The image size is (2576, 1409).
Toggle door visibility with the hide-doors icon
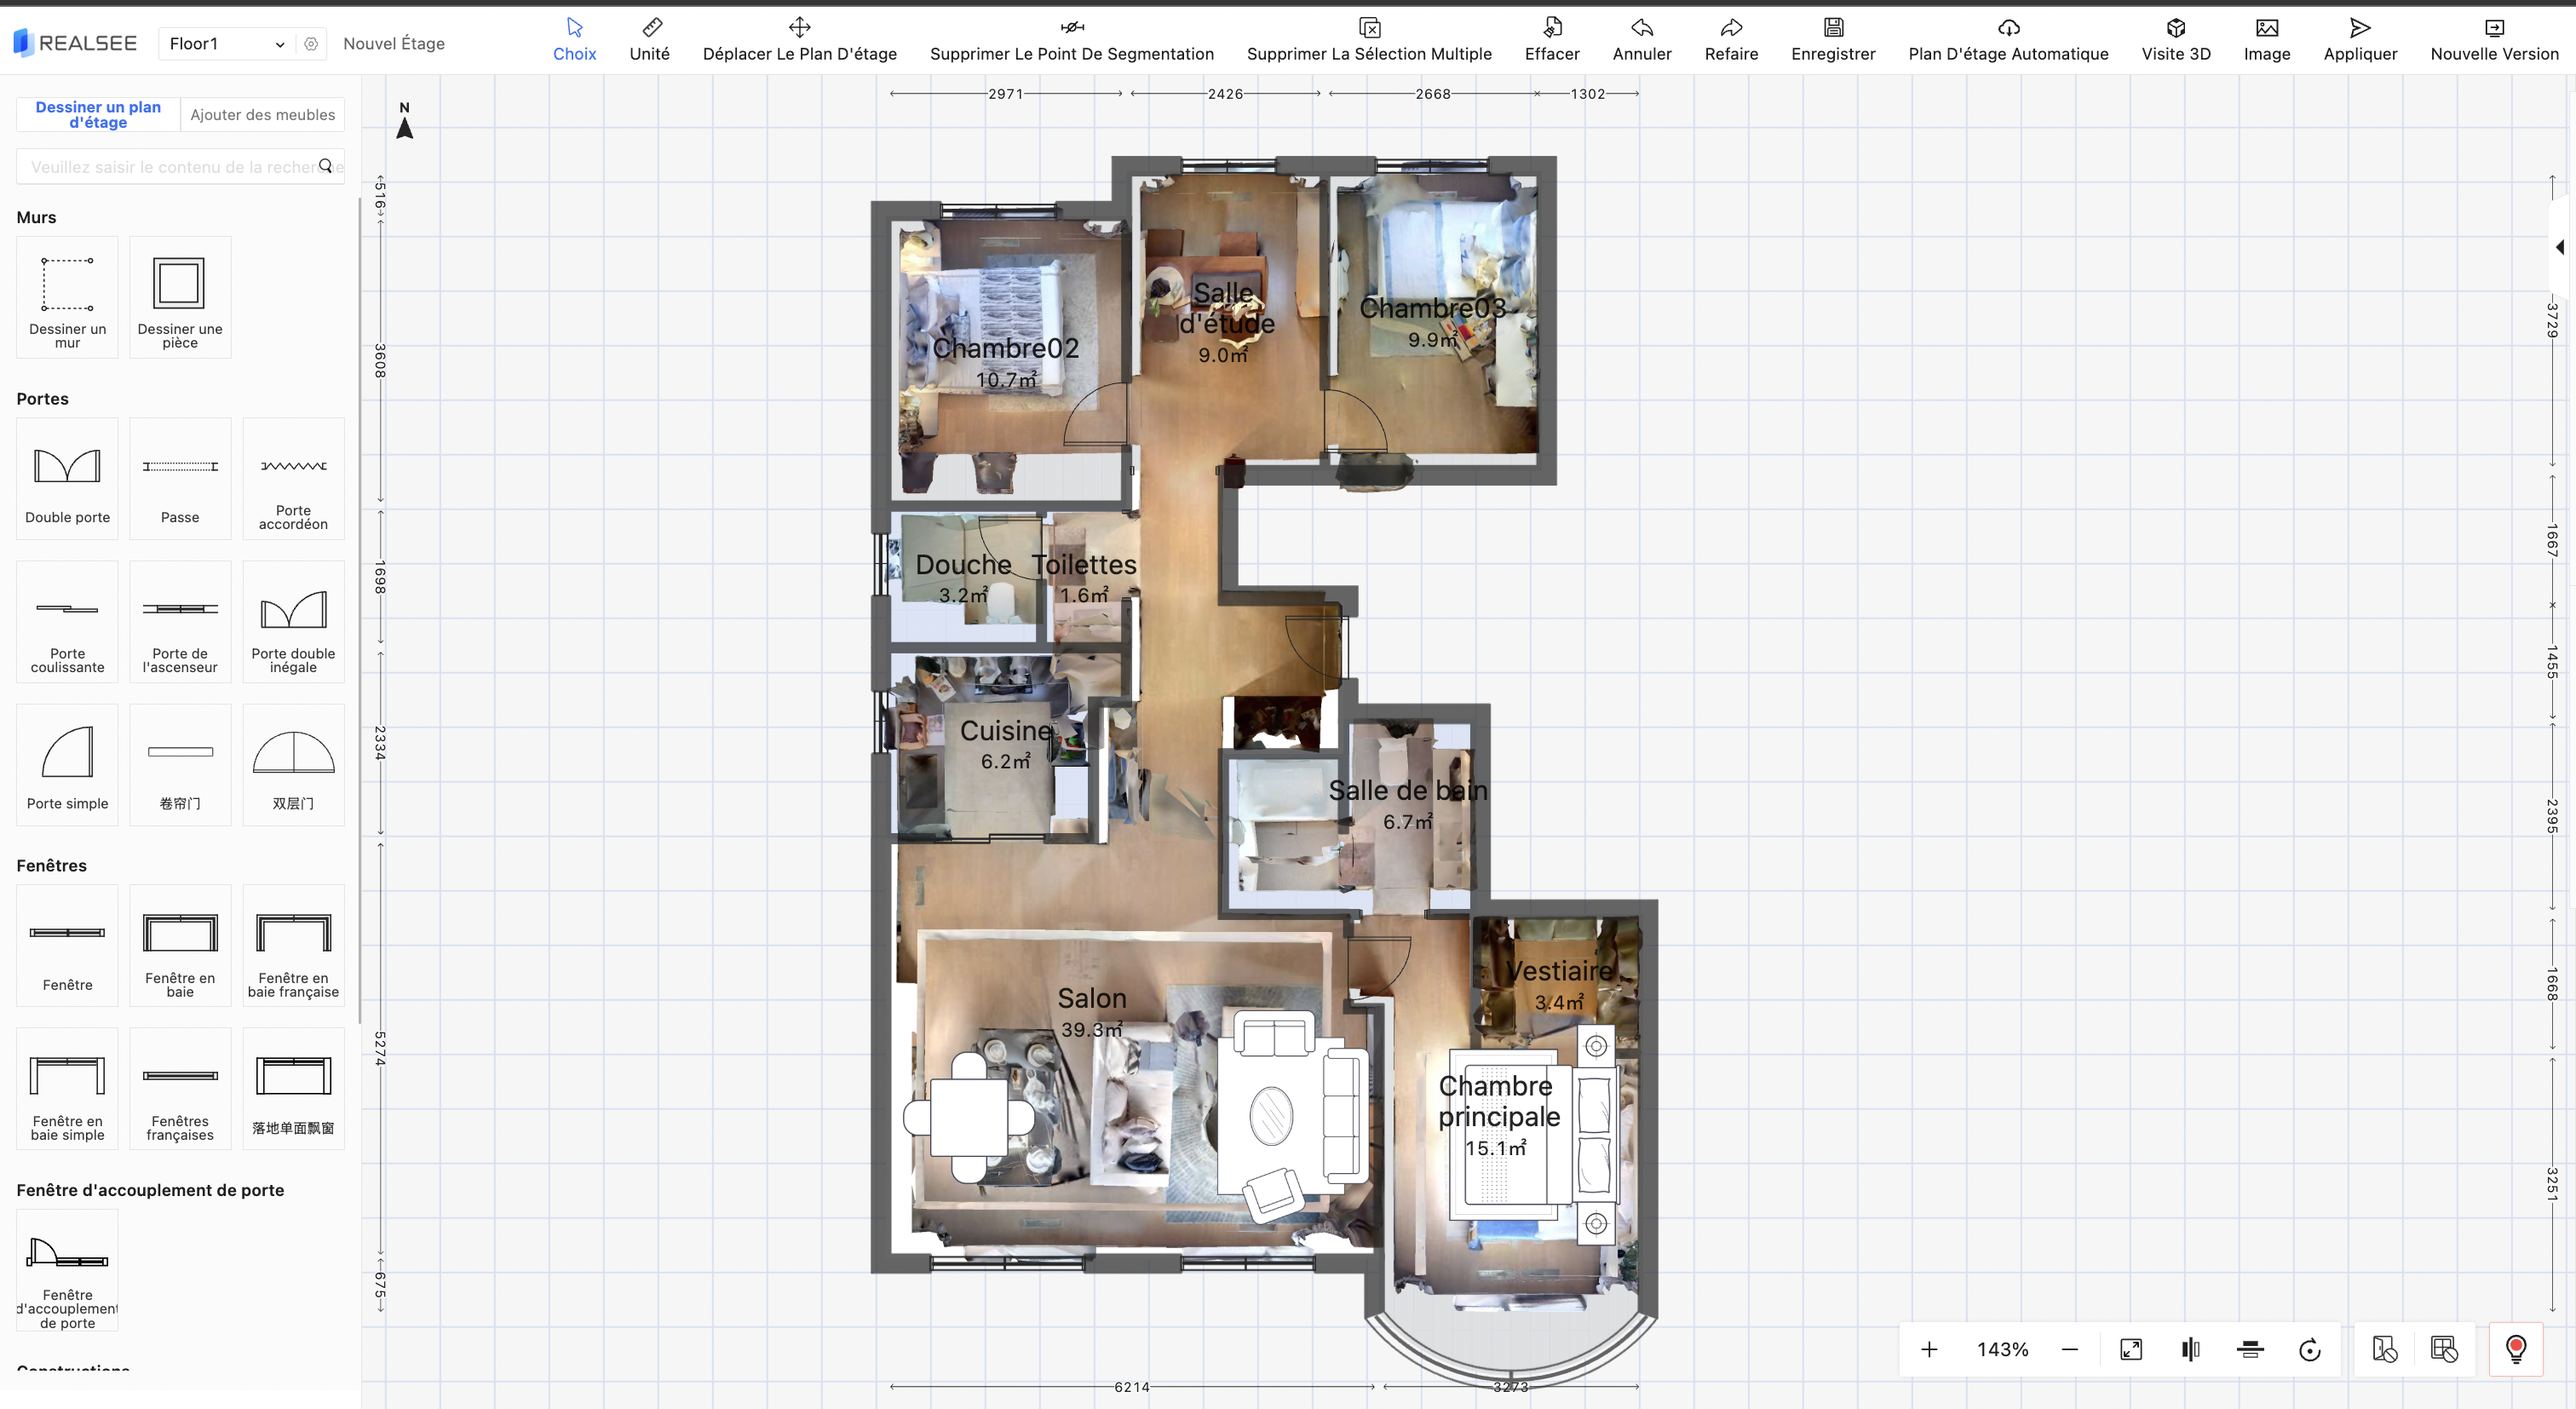coord(2384,1350)
